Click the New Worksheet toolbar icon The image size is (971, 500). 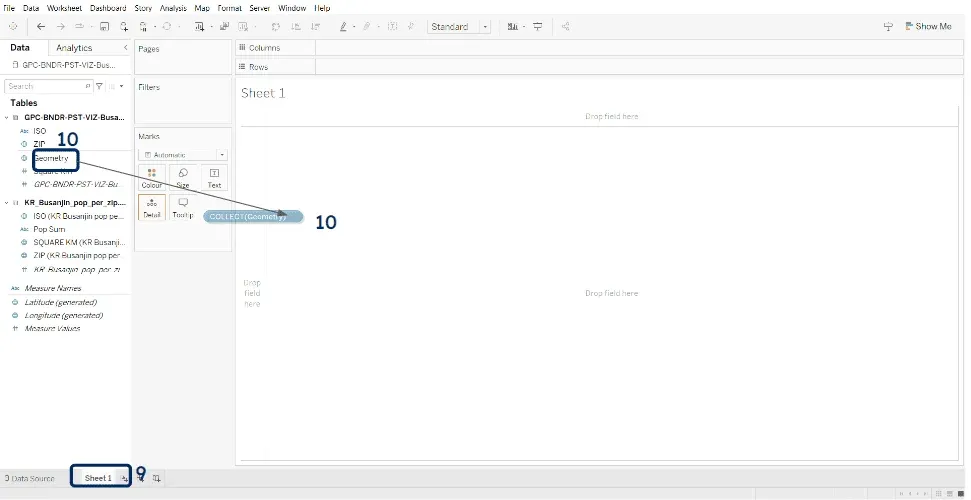point(199,27)
